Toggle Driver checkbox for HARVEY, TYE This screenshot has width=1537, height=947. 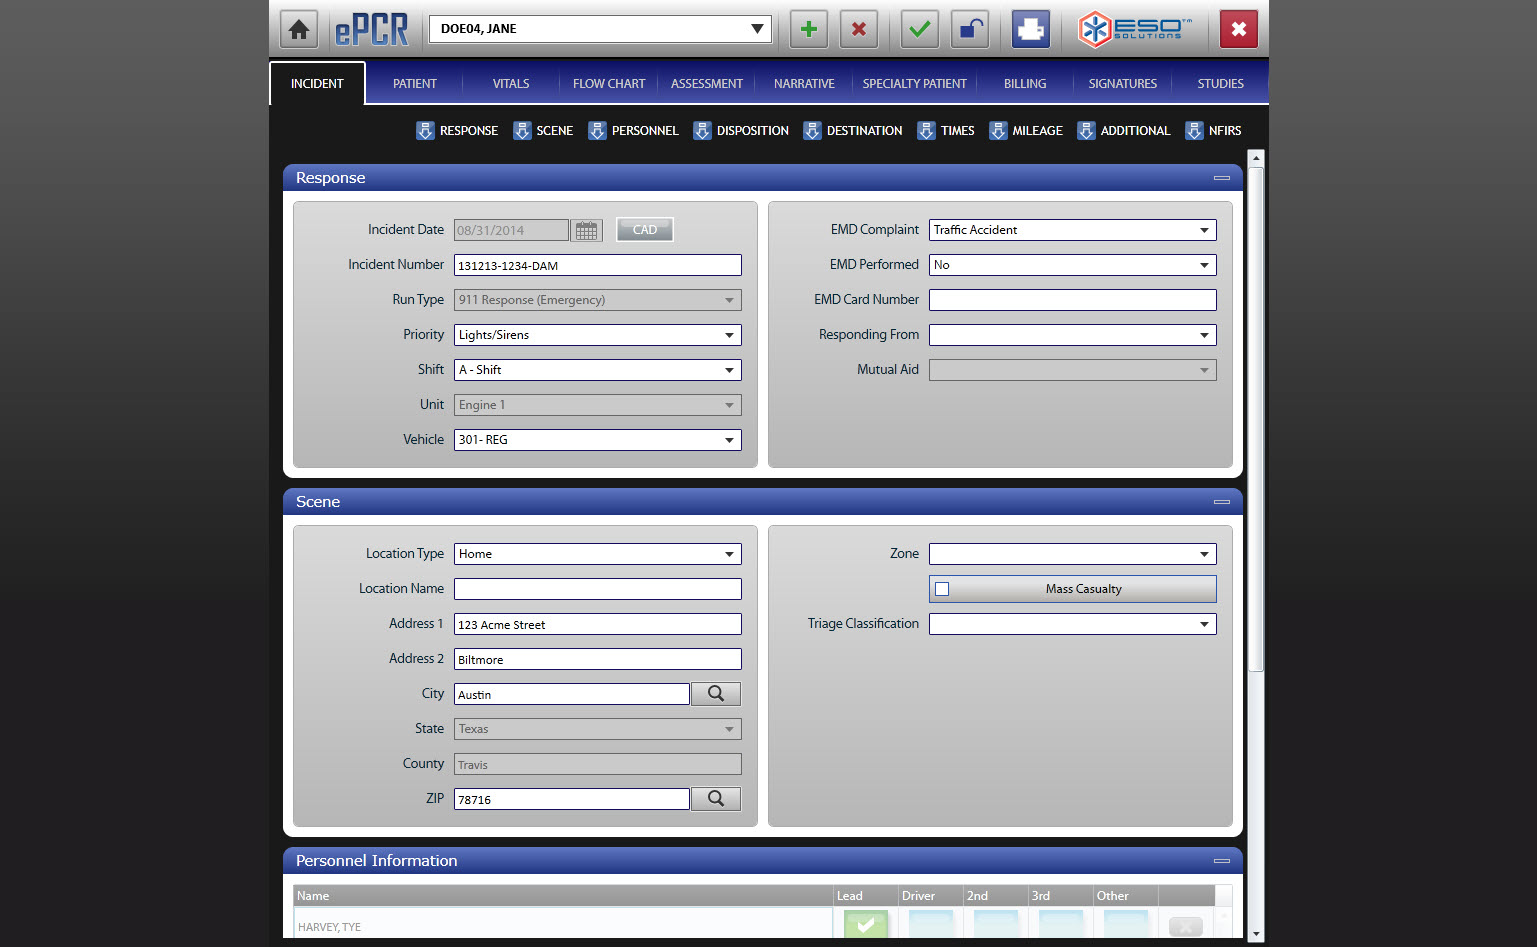tap(930, 924)
